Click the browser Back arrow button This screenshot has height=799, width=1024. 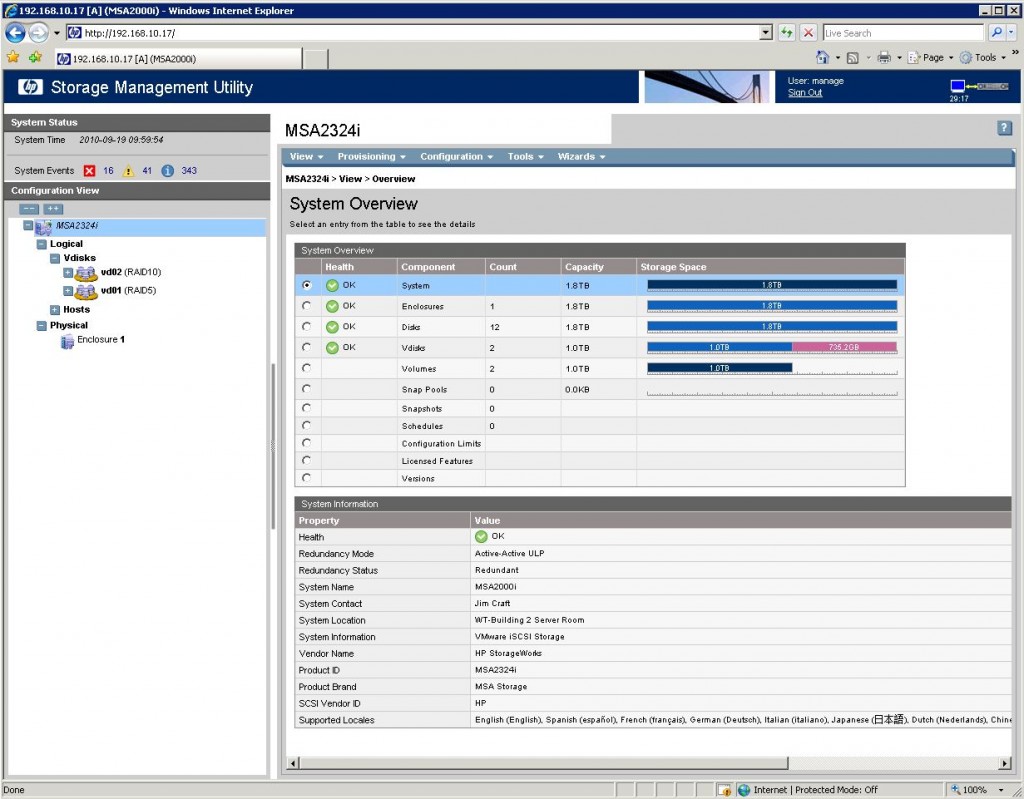15,33
